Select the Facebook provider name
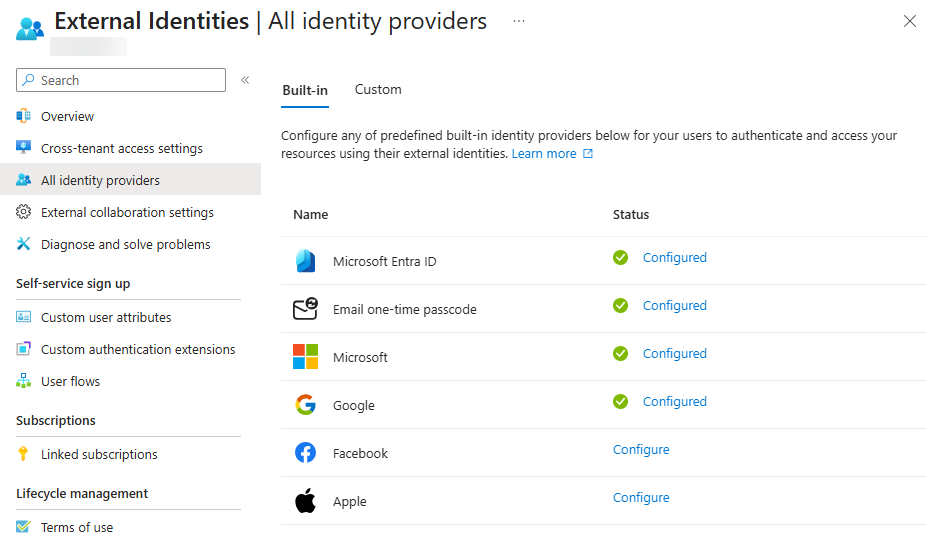 pyautogui.click(x=360, y=454)
